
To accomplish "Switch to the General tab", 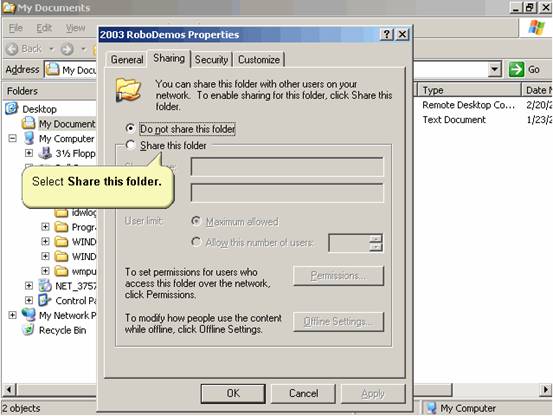I will pos(127,60).
